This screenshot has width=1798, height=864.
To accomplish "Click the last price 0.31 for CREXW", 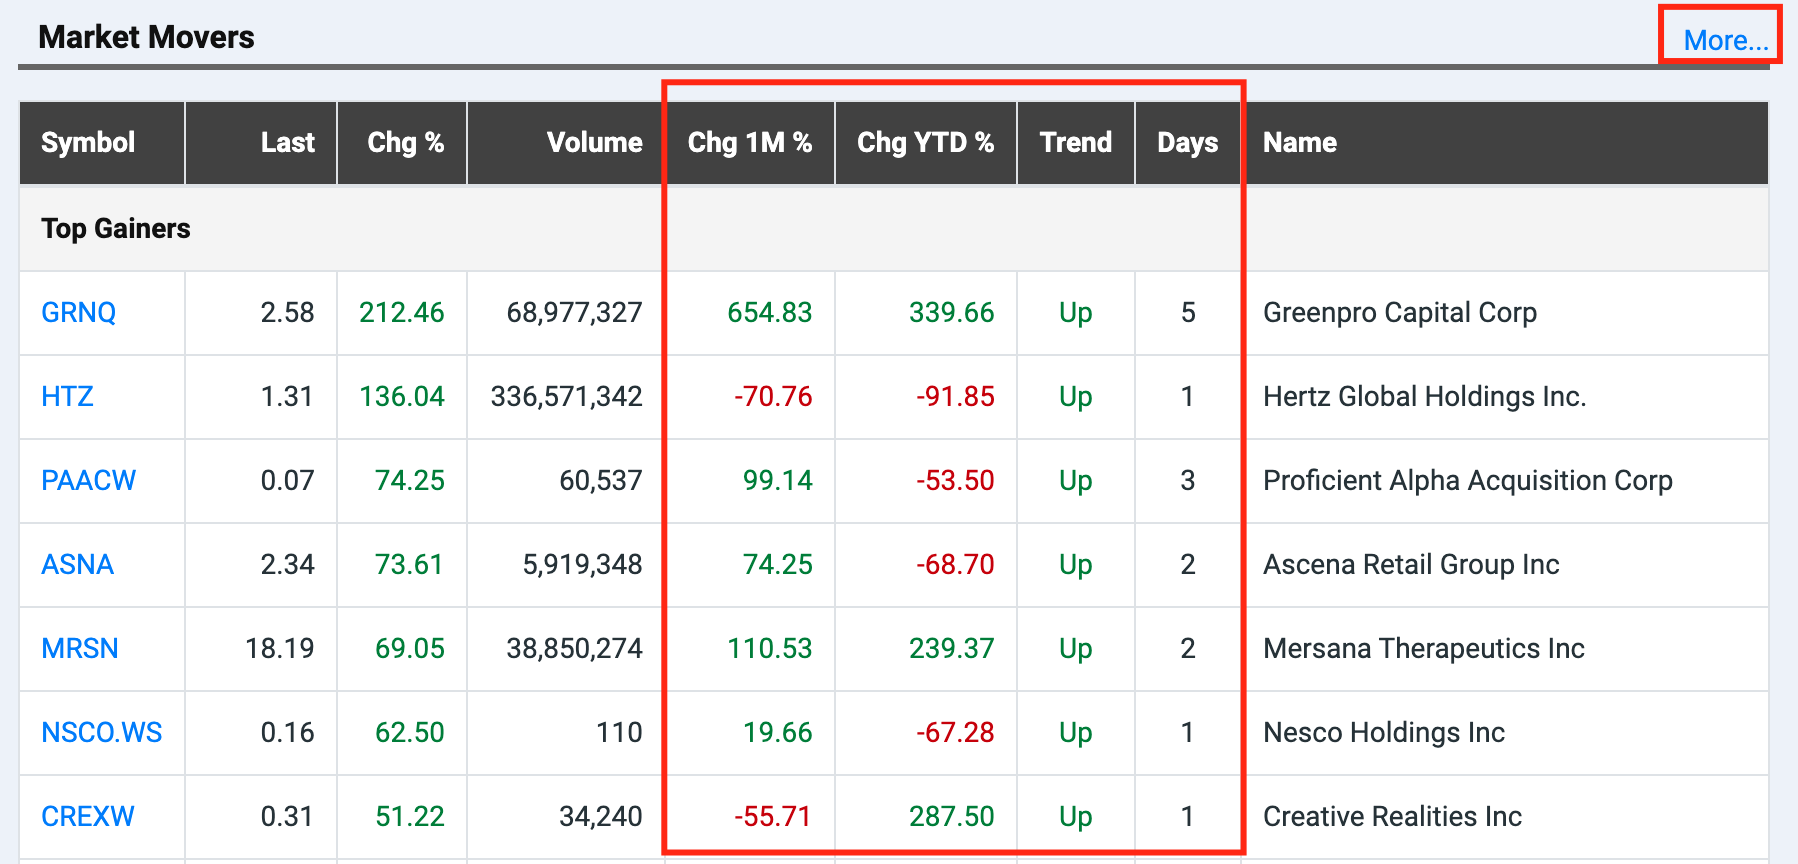I will pos(288,817).
